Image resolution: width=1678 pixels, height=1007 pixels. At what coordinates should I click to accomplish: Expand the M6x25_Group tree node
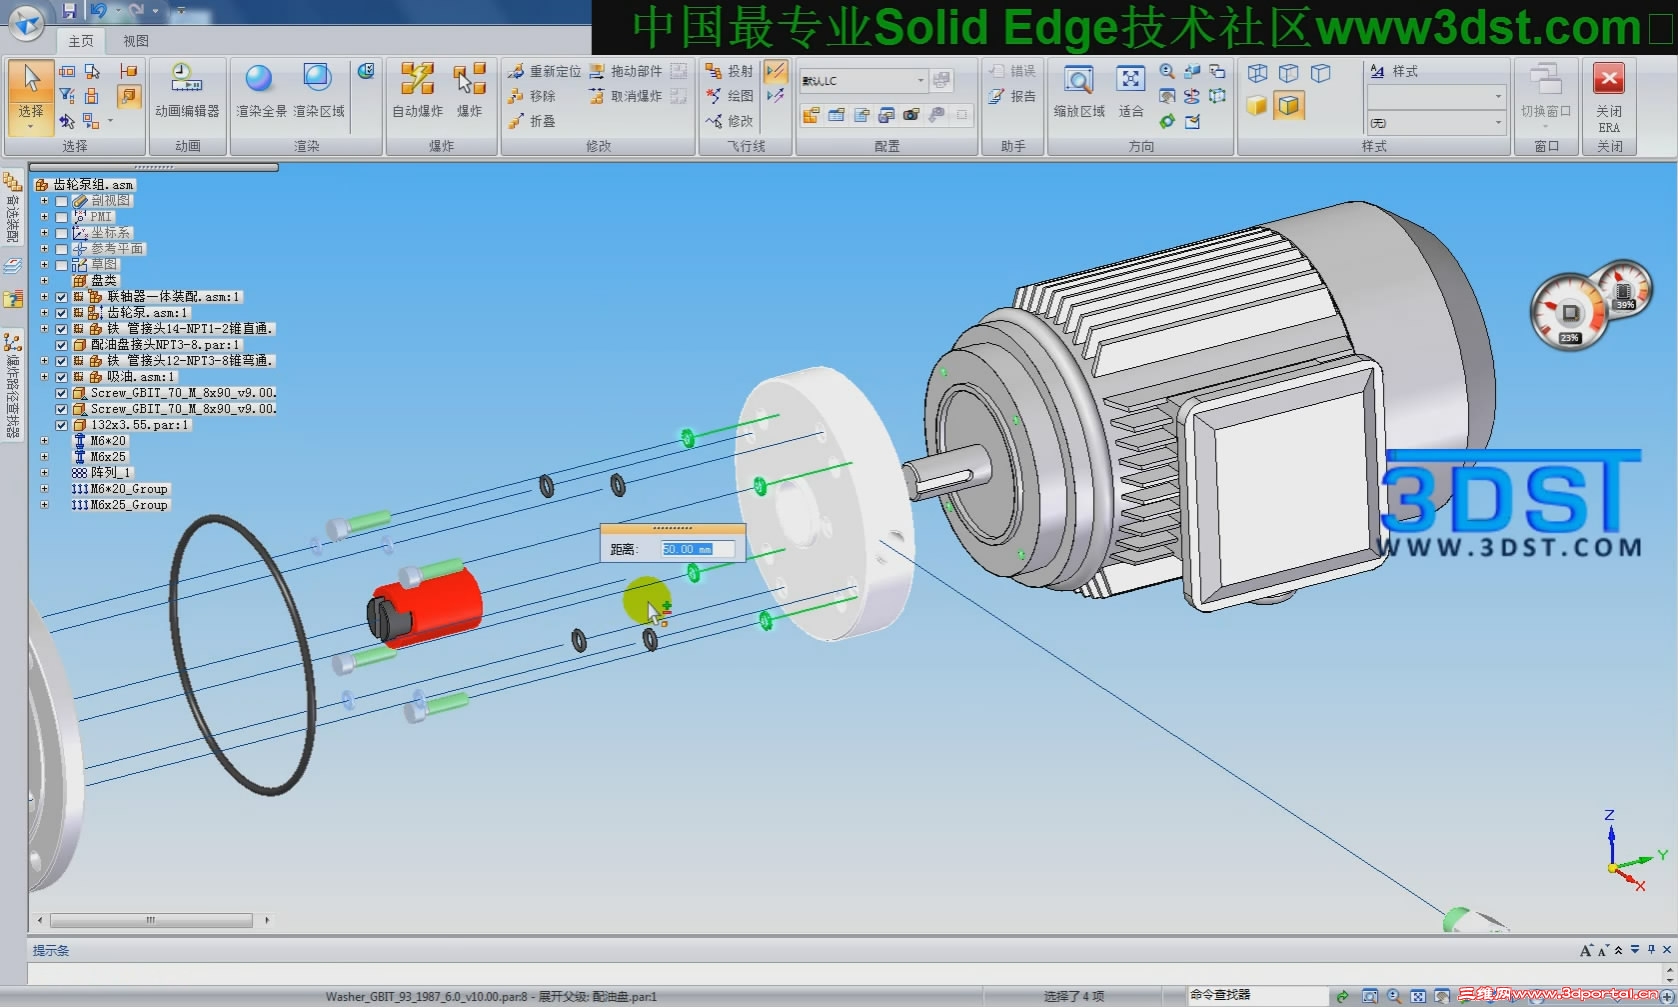coord(44,505)
